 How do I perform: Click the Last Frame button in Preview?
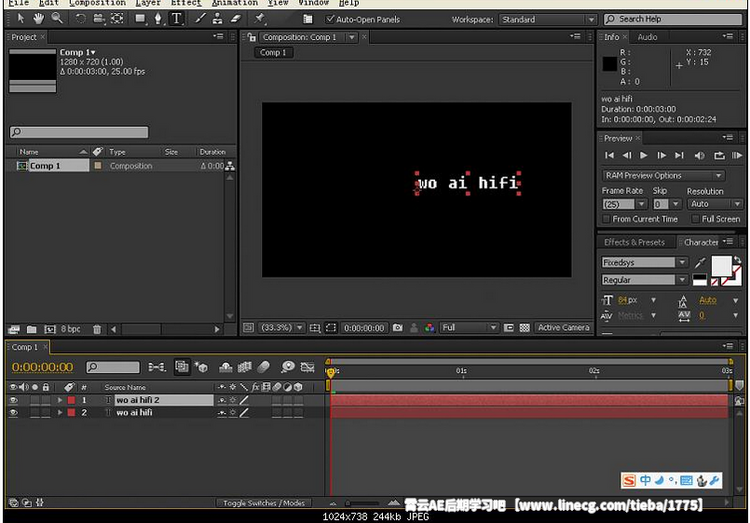pyautogui.click(x=679, y=156)
